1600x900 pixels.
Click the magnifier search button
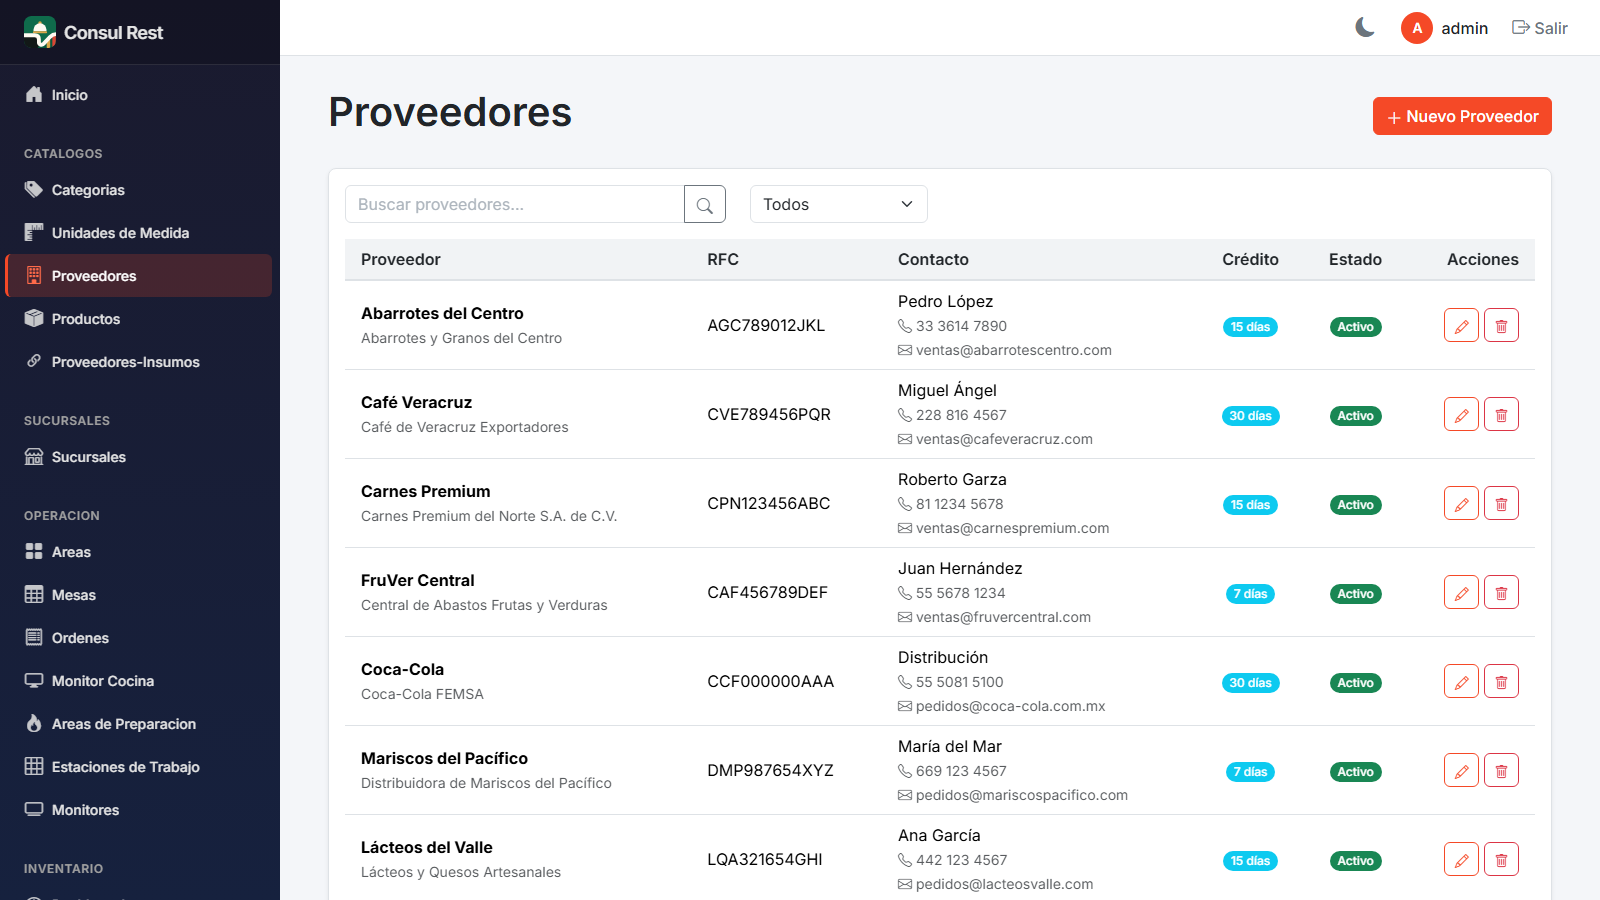(705, 204)
